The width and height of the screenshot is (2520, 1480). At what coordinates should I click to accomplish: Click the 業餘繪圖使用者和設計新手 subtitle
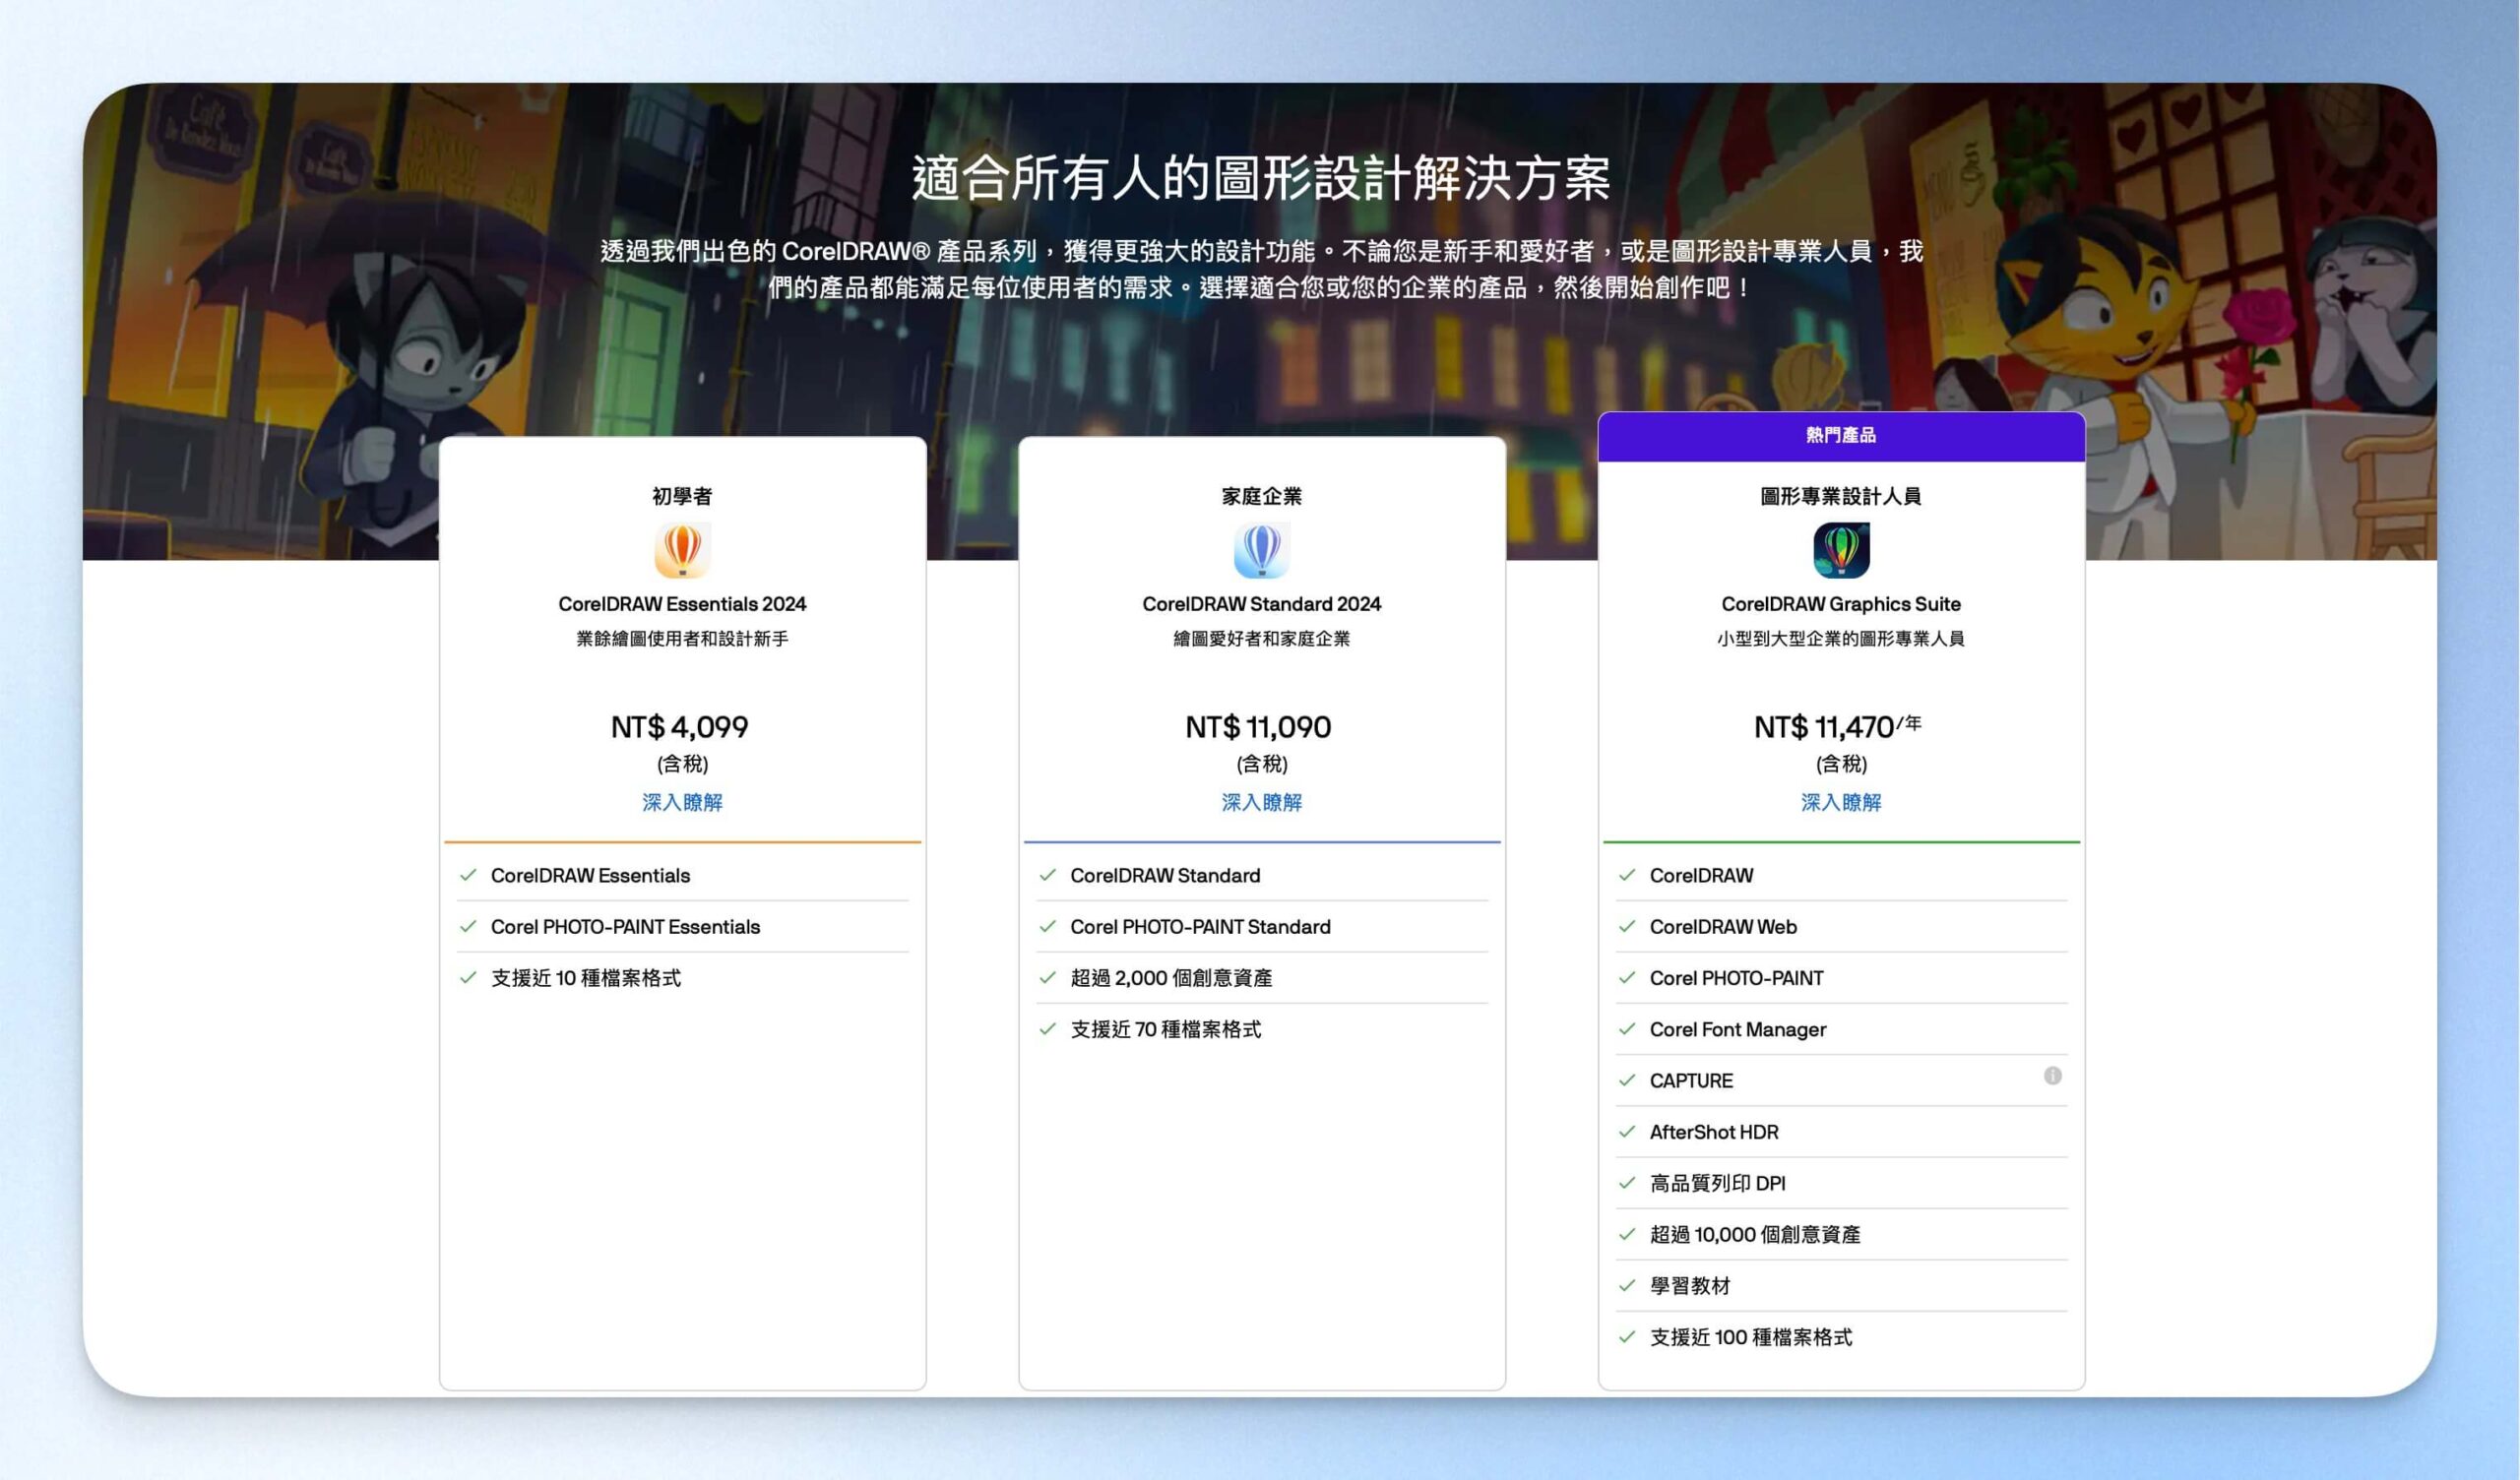[x=682, y=639]
